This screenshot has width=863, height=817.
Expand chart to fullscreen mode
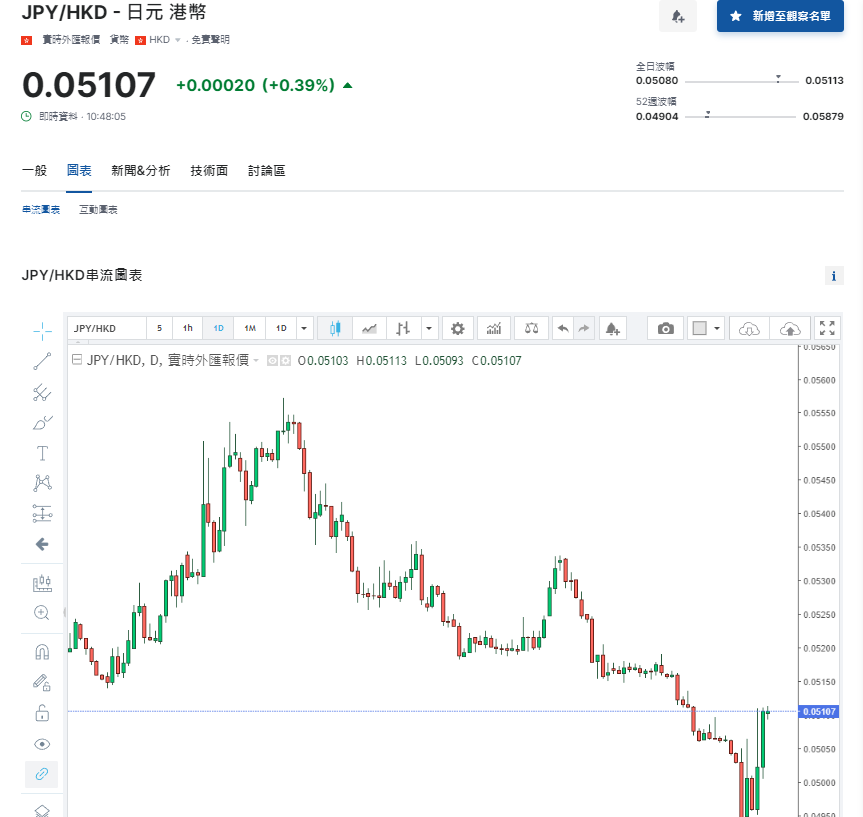pos(826,328)
